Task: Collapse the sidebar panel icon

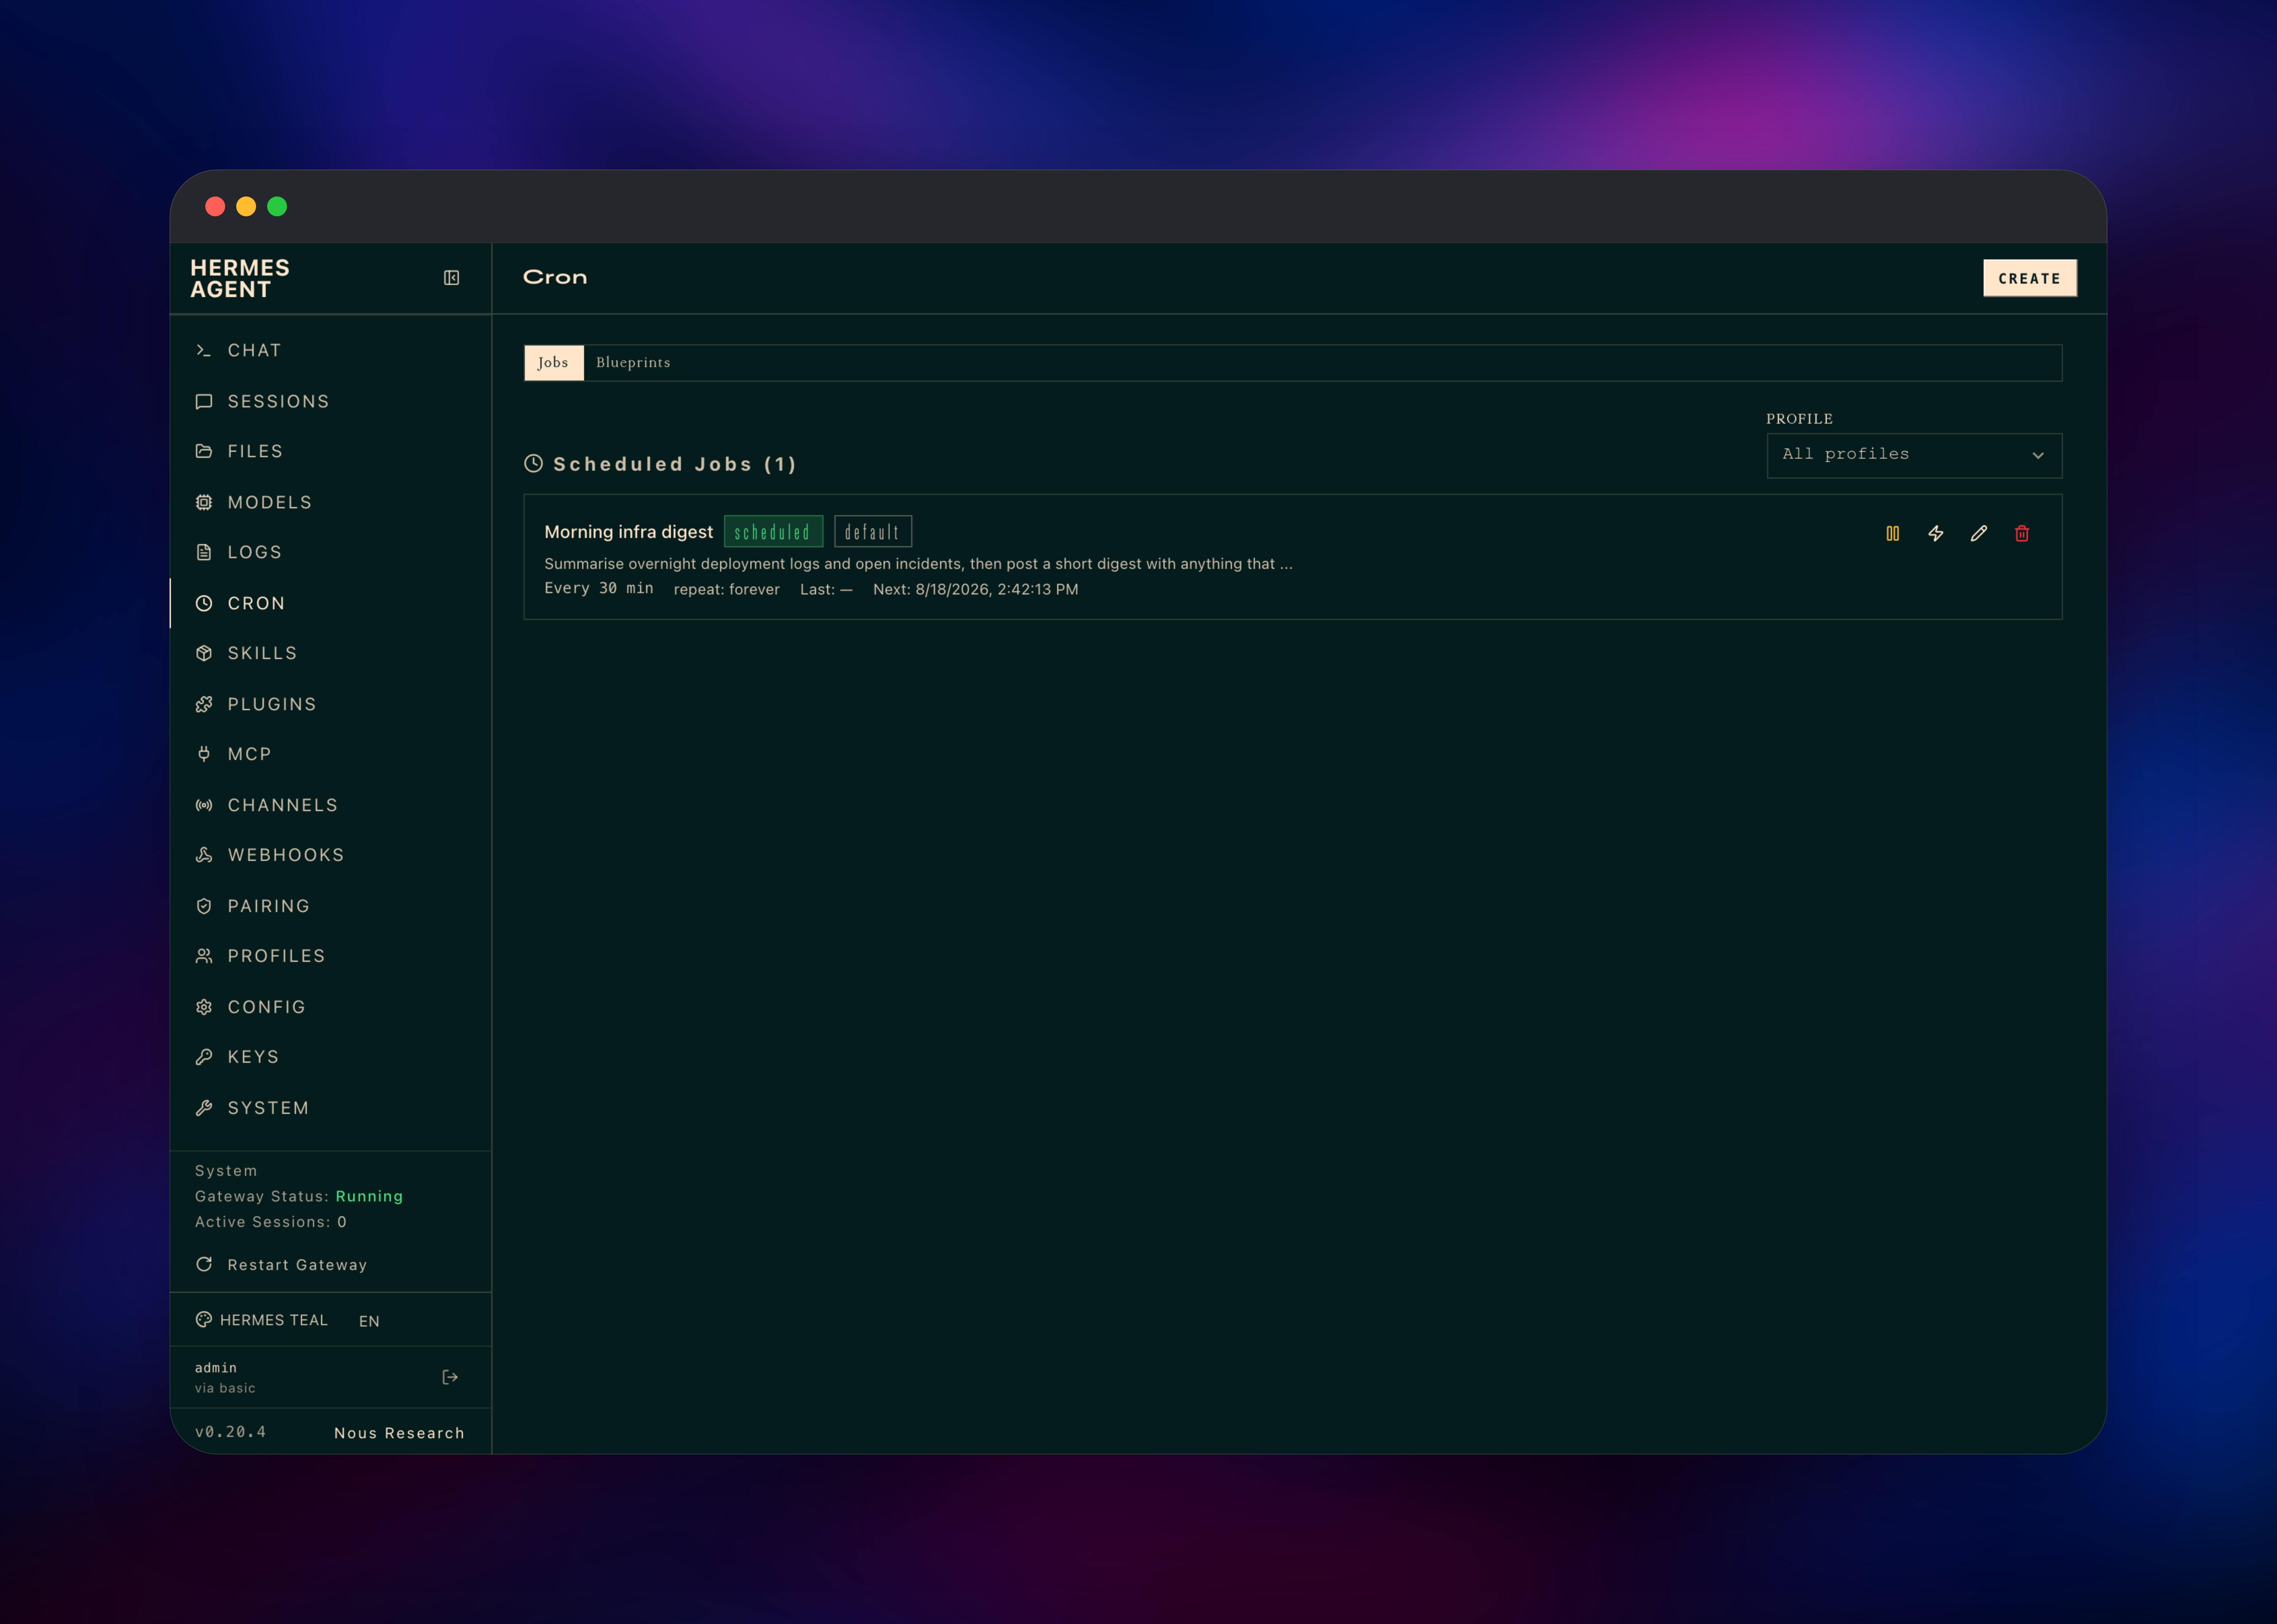Action: point(451,278)
